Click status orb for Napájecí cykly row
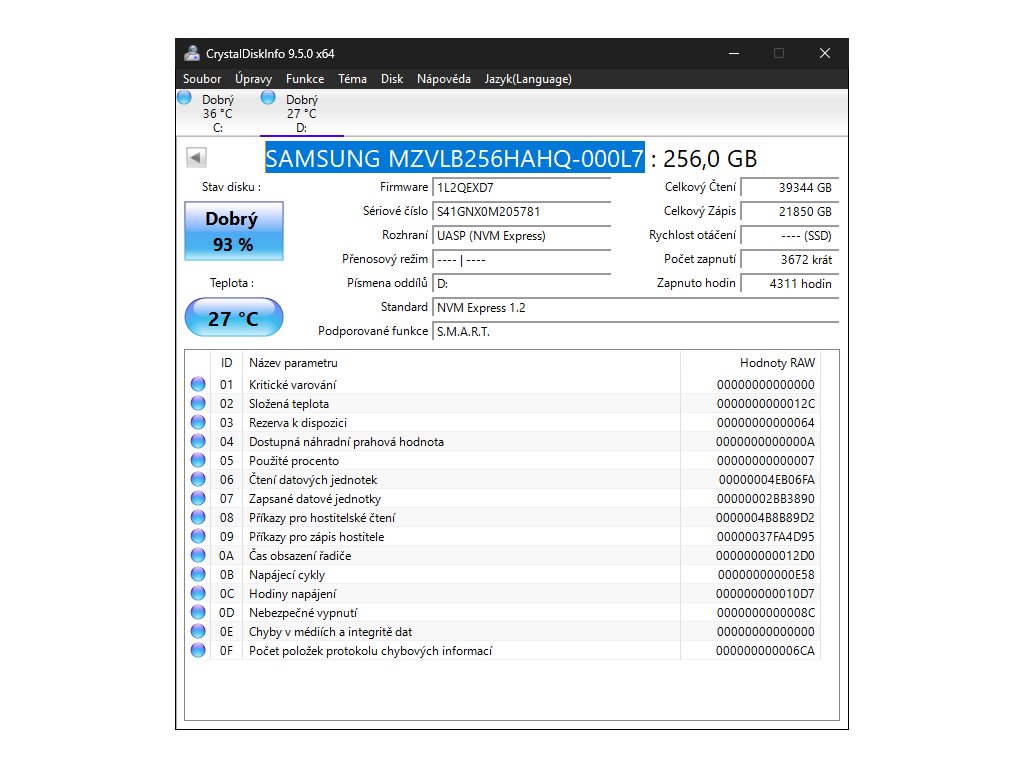Viewport: 1024px width, 768px height. [x=198, y=574]
